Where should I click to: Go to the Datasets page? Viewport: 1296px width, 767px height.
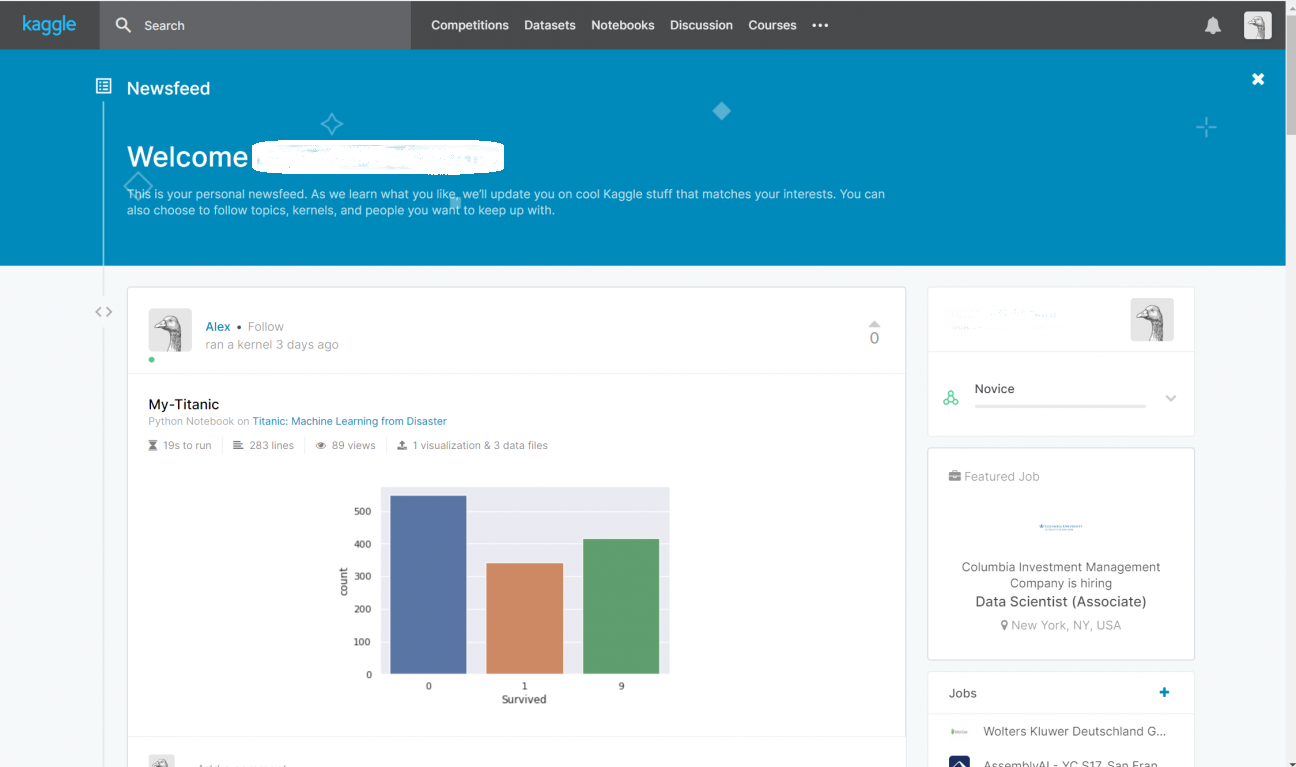coord(550,25)
